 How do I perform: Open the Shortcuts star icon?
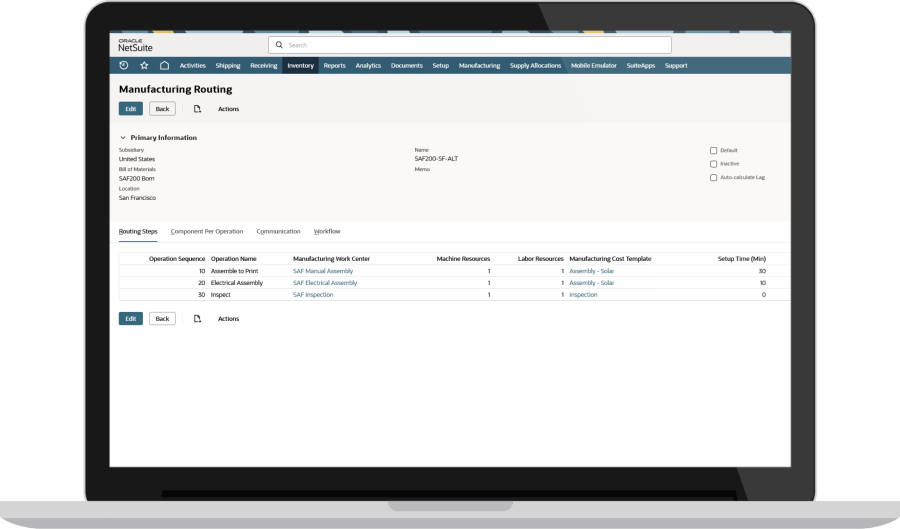click(x=144, y=65)
